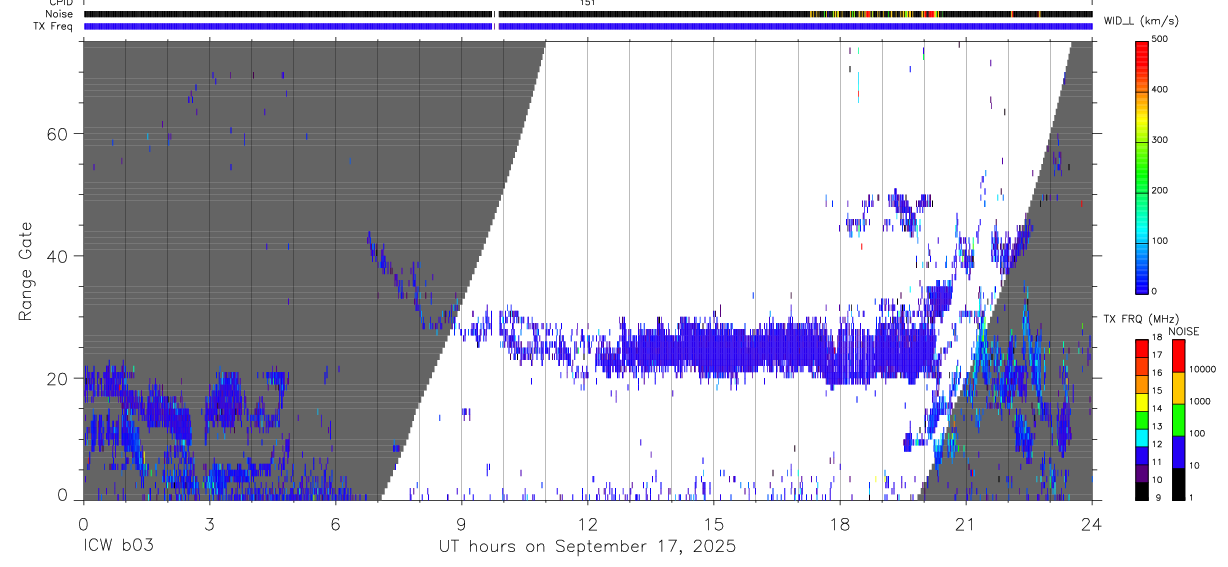The image size is (1228, 567).
Task: Click the '1000' NOISE scale label
Action: pos(1199,402)
